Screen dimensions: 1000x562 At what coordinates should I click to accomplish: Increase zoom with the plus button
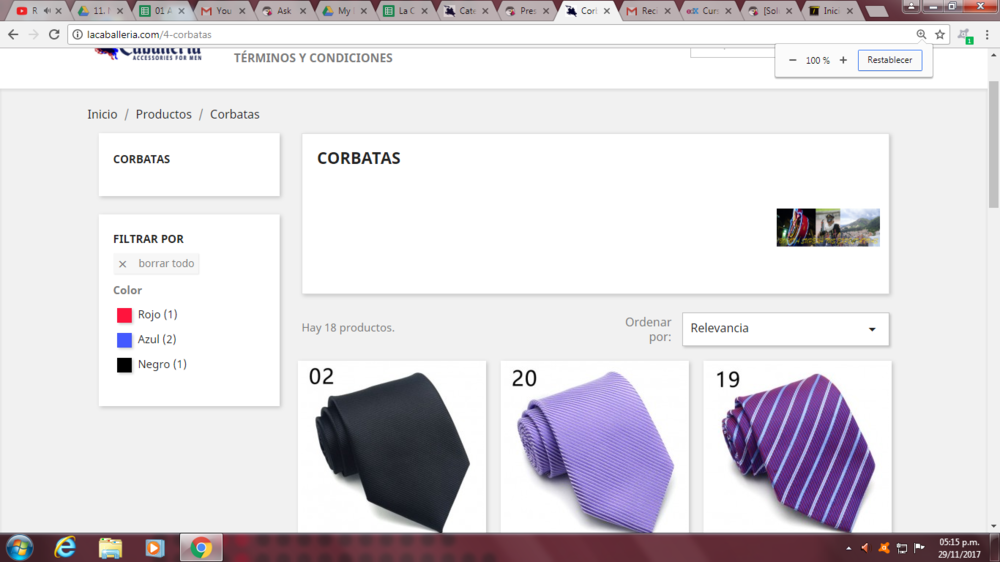(843, 60)
